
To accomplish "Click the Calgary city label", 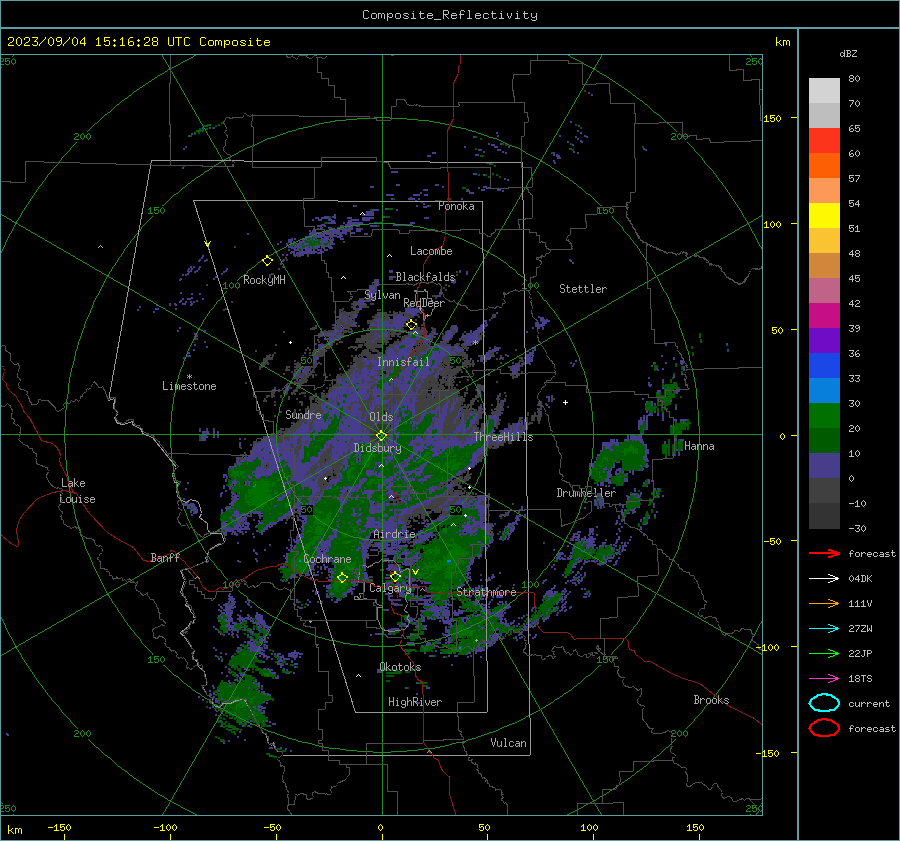I will point(390,588).
